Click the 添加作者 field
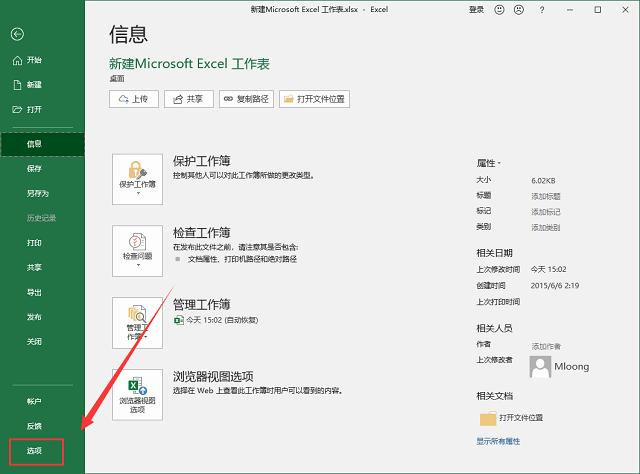 (x=546, y=346)
